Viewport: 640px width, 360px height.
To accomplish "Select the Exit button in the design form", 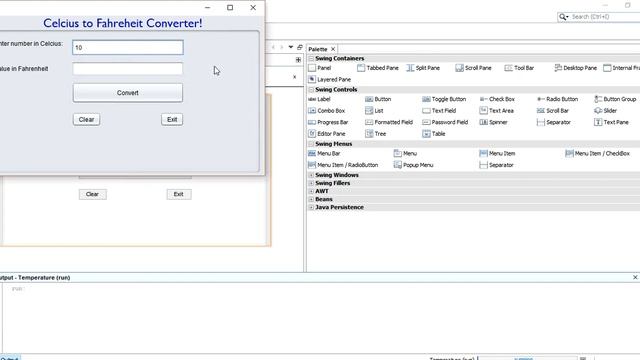I will (179, 194).
